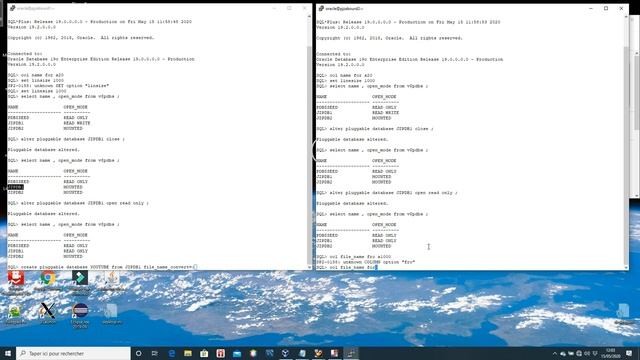The image size is (640, 360).
Task: Open the VirtualBox cube icon on taskbar
Action: 286,353
